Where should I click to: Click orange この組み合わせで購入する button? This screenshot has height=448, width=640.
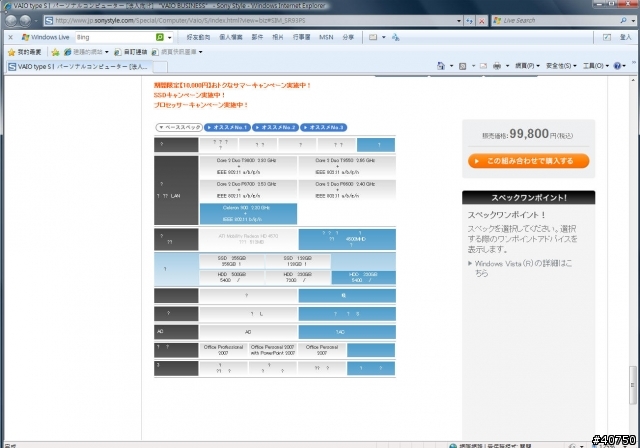529,161
